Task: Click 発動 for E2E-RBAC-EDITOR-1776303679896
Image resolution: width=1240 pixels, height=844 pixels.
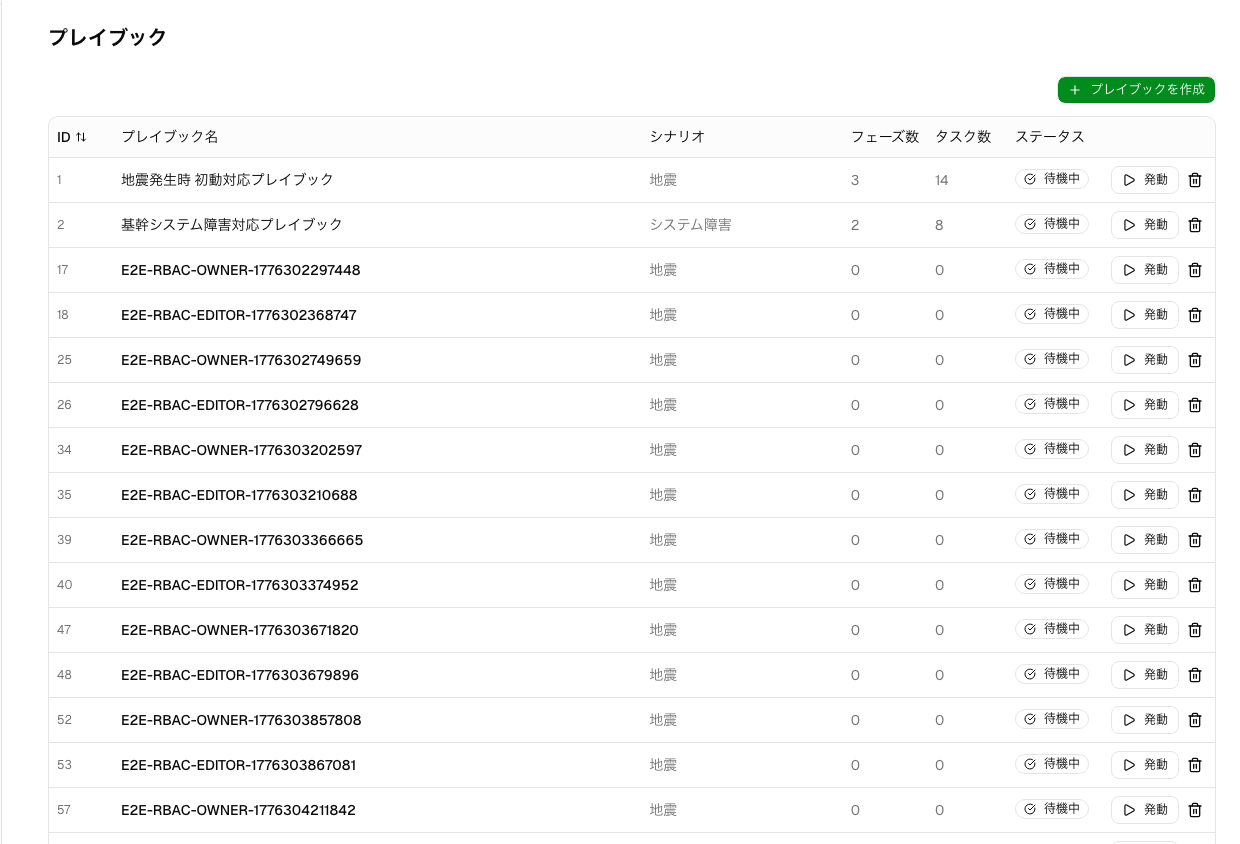Action: tap(1145, 675)
